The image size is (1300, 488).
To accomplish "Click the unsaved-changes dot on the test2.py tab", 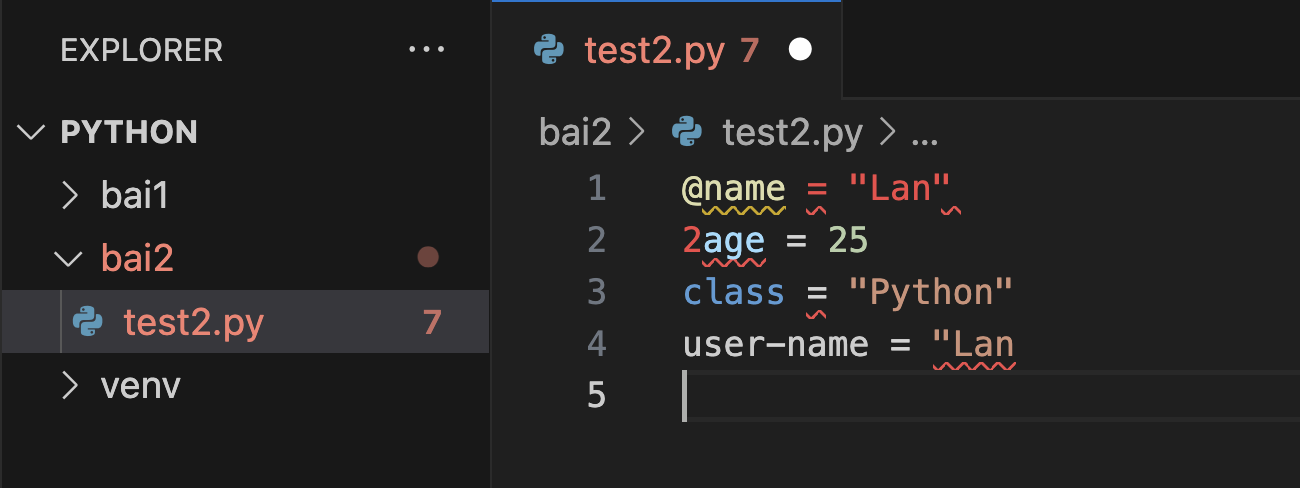I will (x=800, y=49).
